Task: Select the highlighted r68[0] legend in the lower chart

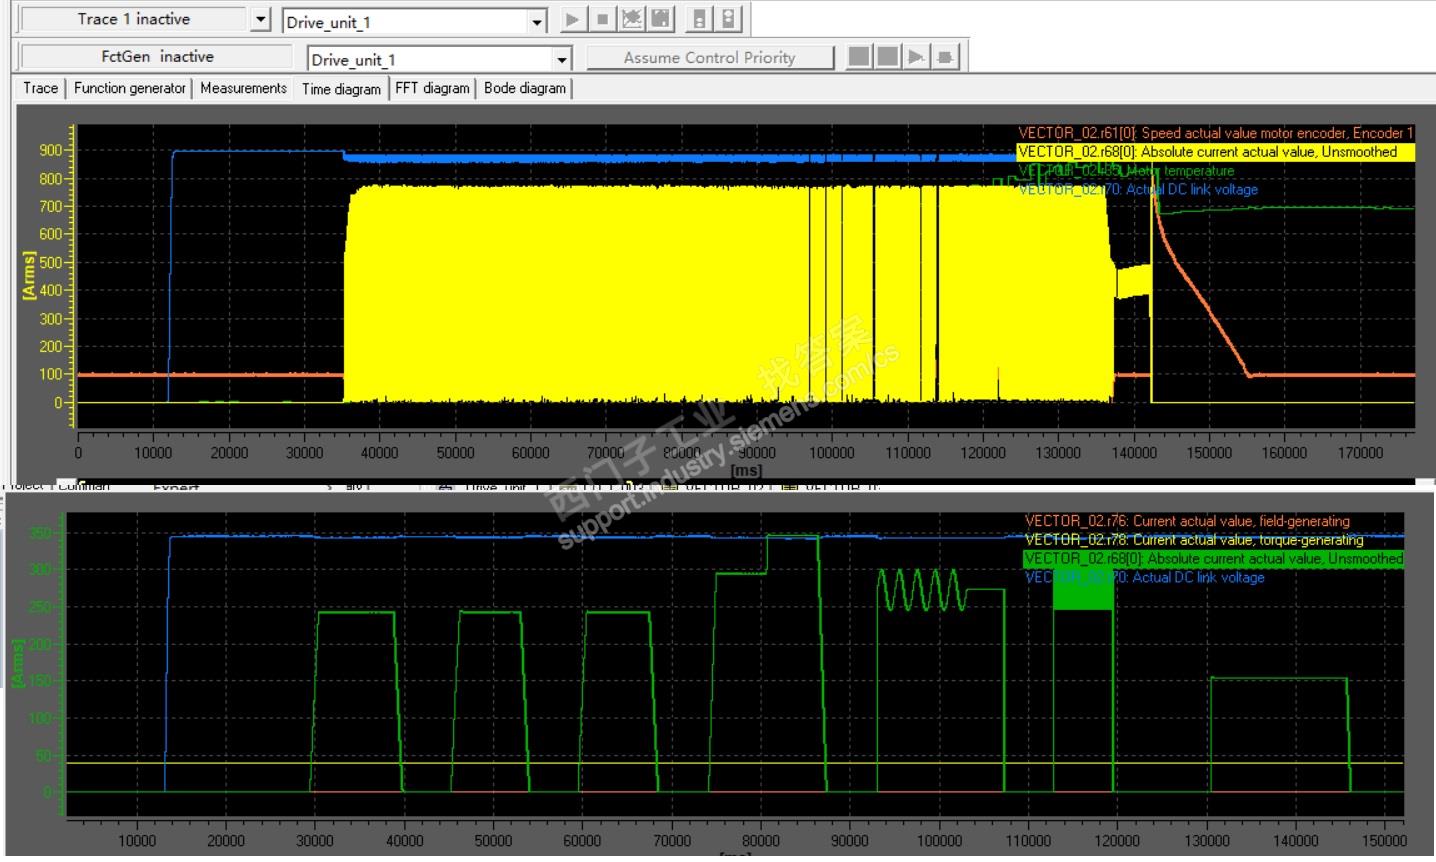Action: click(1214, 559)
